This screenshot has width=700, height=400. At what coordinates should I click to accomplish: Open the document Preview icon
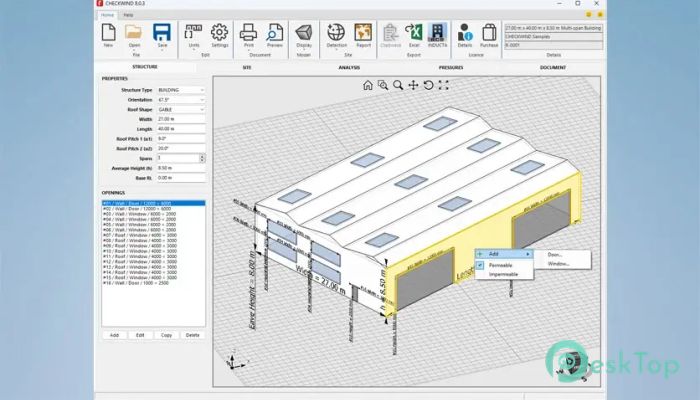(x=275, y=32)
